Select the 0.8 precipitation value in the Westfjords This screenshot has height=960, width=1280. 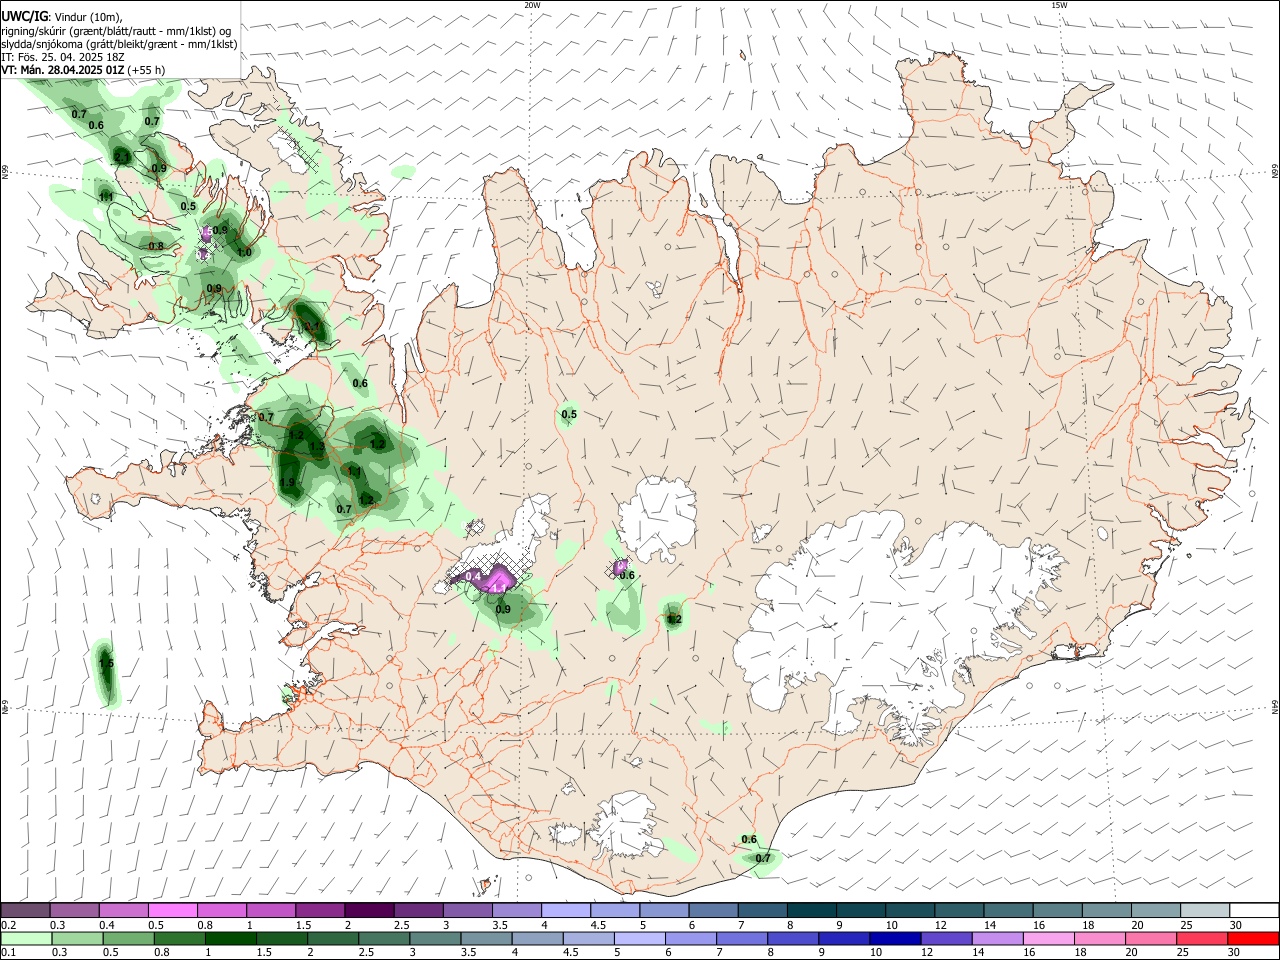click(156, 246)
